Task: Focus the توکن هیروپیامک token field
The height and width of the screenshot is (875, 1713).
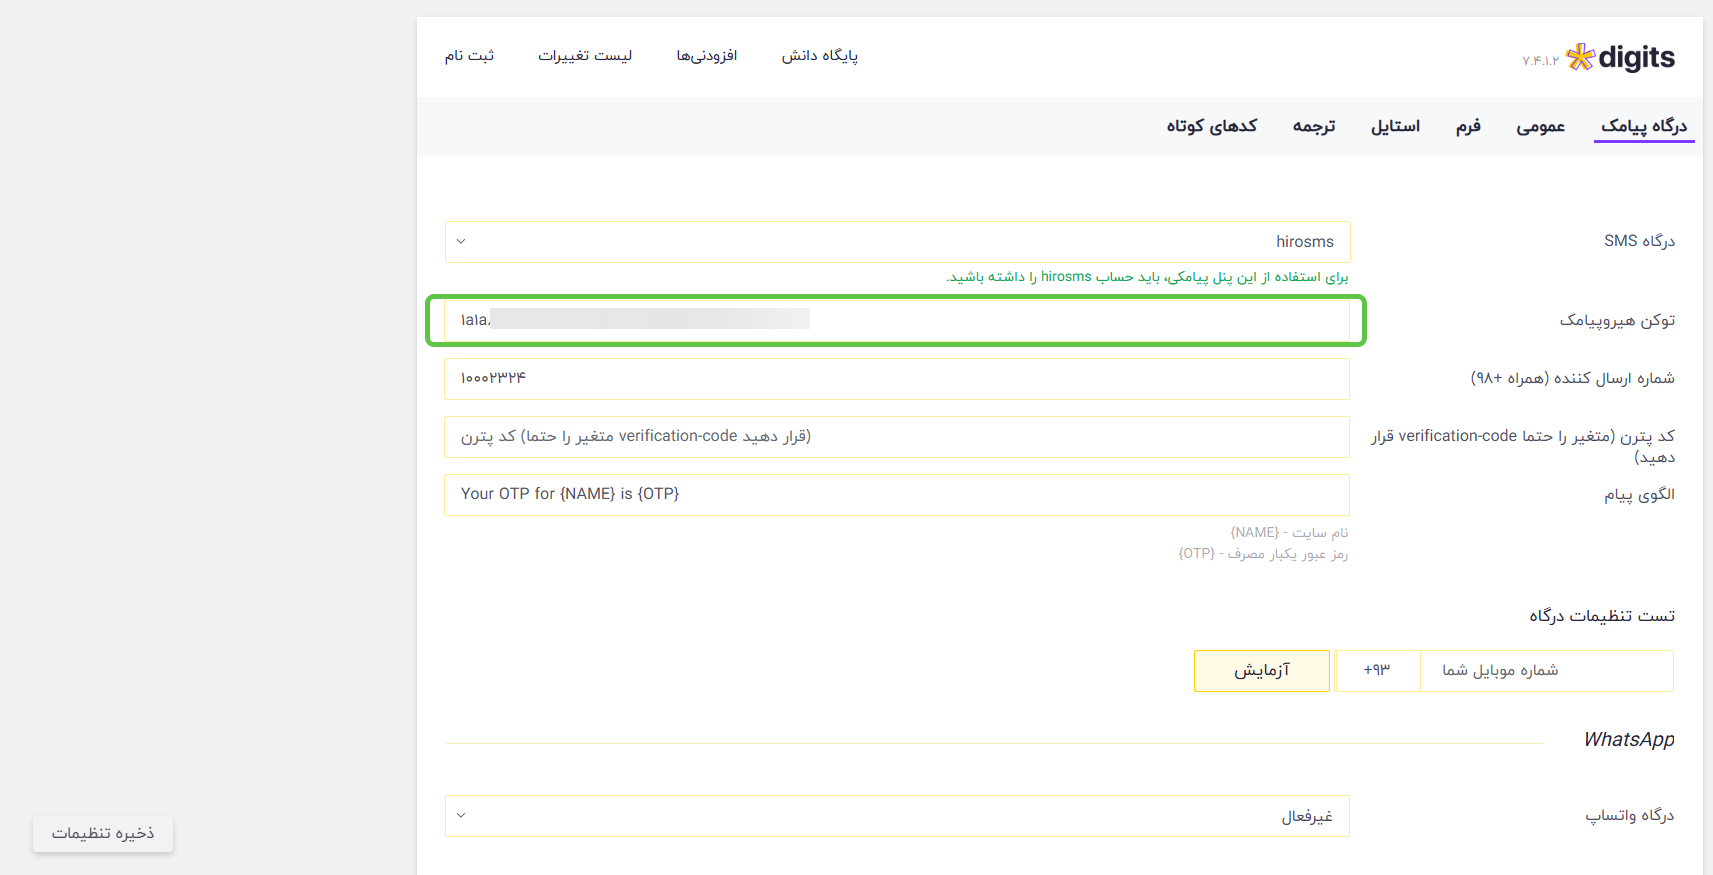Action: (x=897, y=320)
